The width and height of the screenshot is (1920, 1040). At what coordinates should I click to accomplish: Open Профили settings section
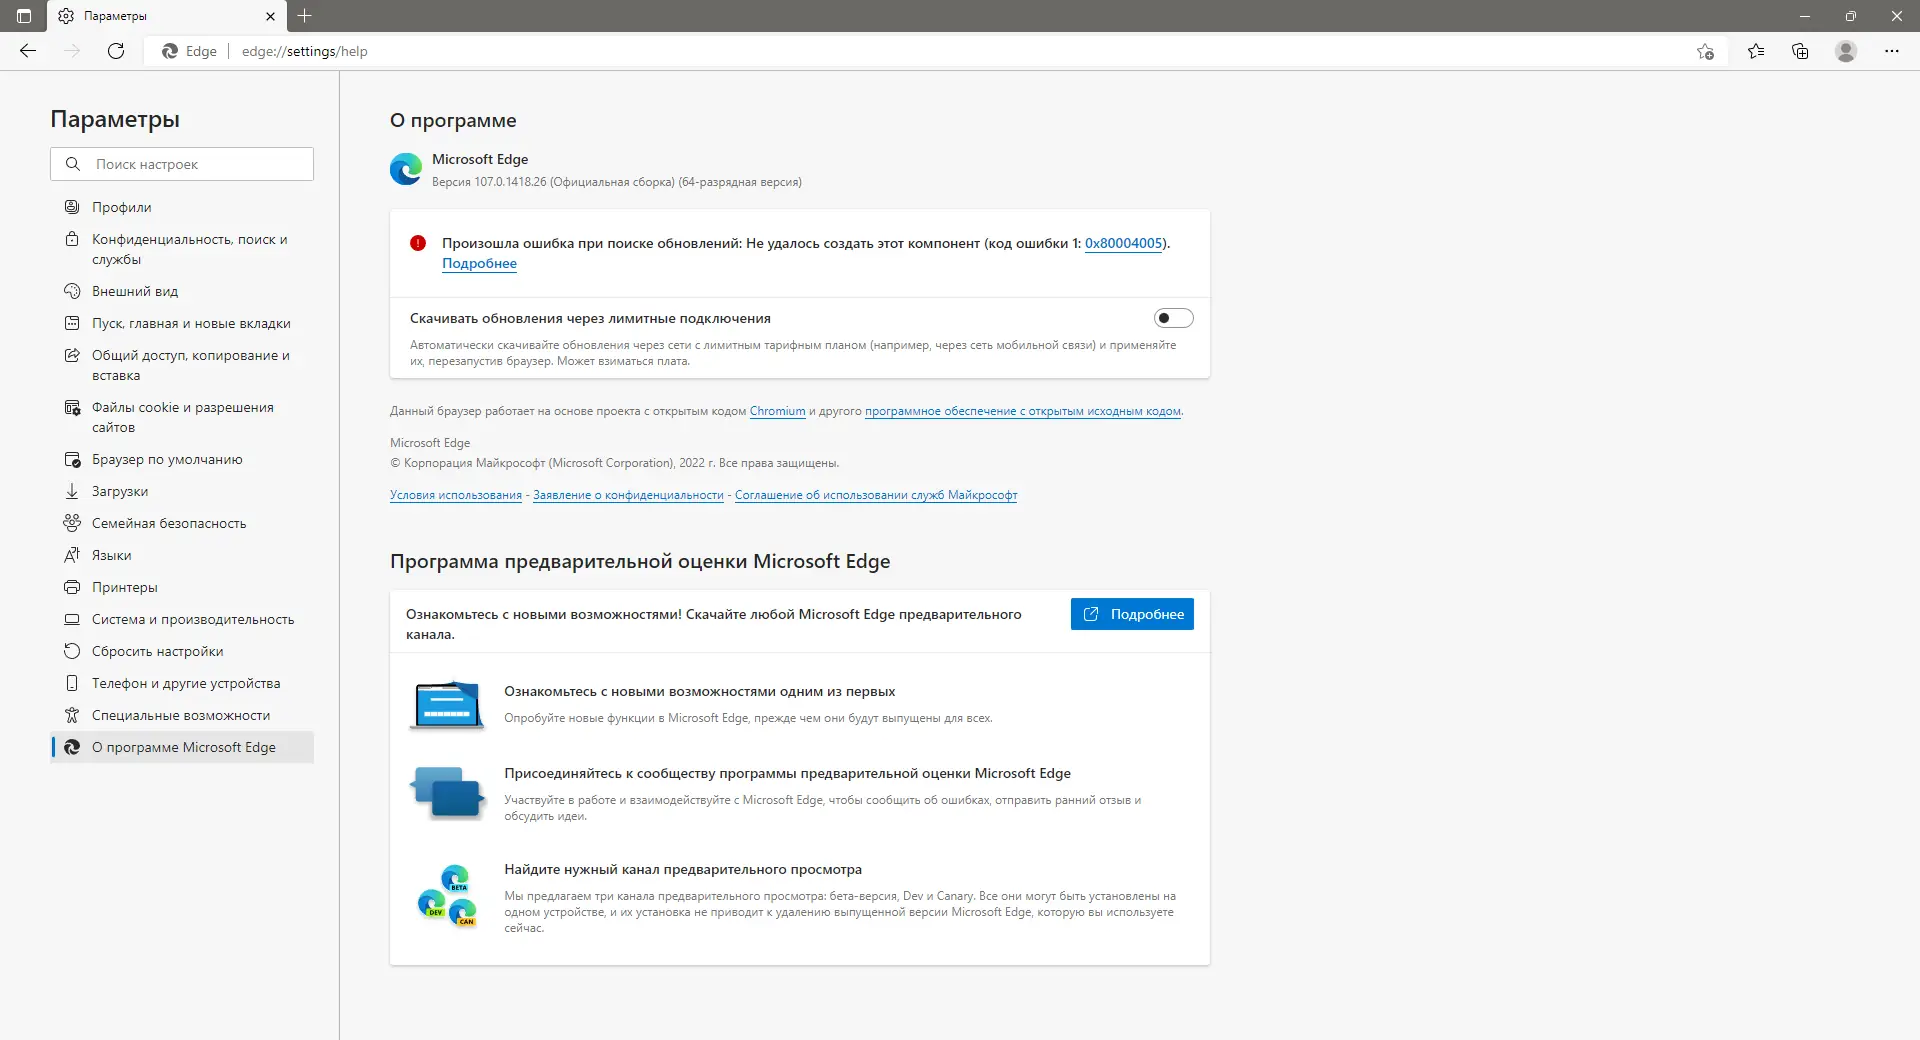pos(182,207)
